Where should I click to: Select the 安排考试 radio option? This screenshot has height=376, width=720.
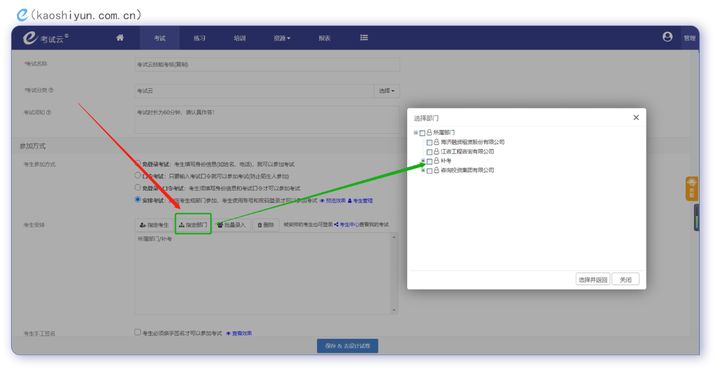pyautogui.click(x=137, y=199)
